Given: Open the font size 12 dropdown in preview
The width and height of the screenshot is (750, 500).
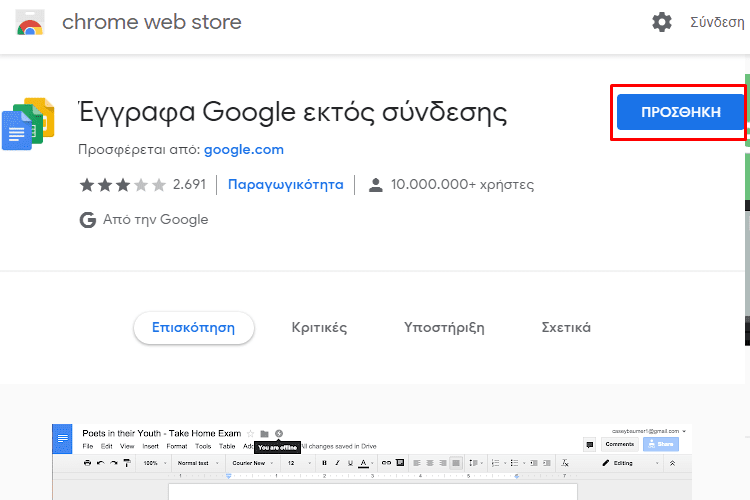Looking at the screenshot, I should click(x=298, y=463).
